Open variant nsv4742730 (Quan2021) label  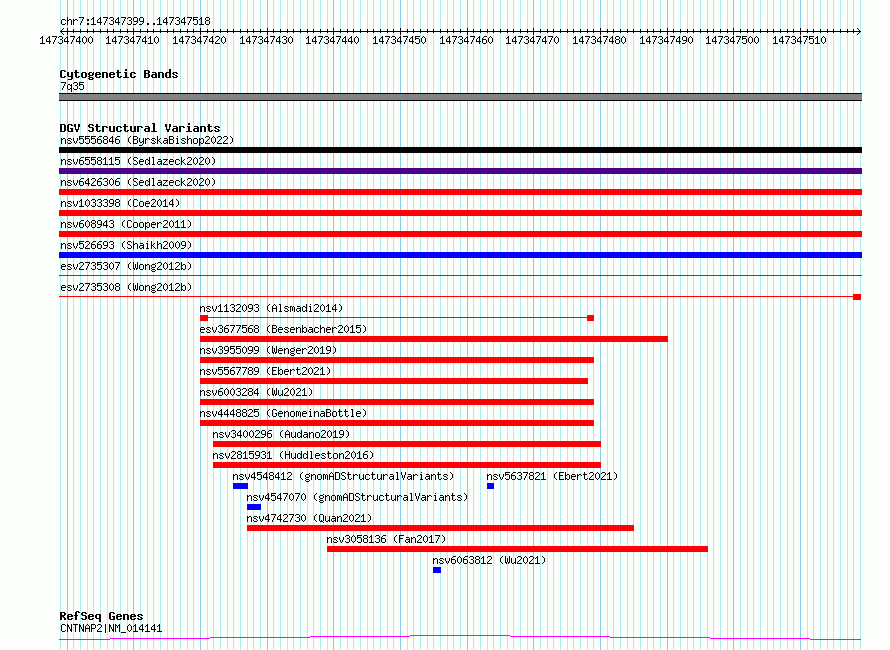(309, 518)
